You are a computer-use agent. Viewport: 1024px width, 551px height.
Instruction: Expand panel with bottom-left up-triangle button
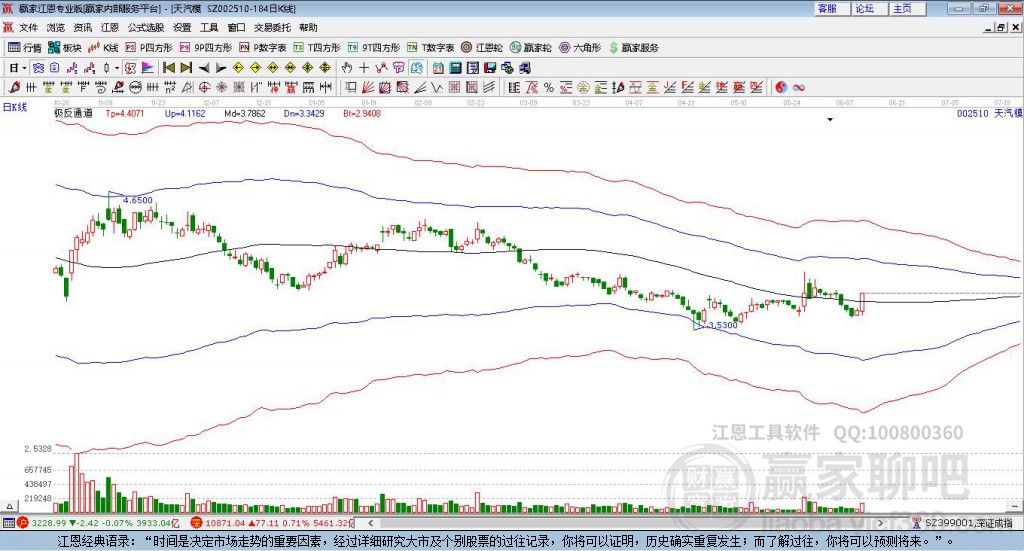tap(10, 506)
